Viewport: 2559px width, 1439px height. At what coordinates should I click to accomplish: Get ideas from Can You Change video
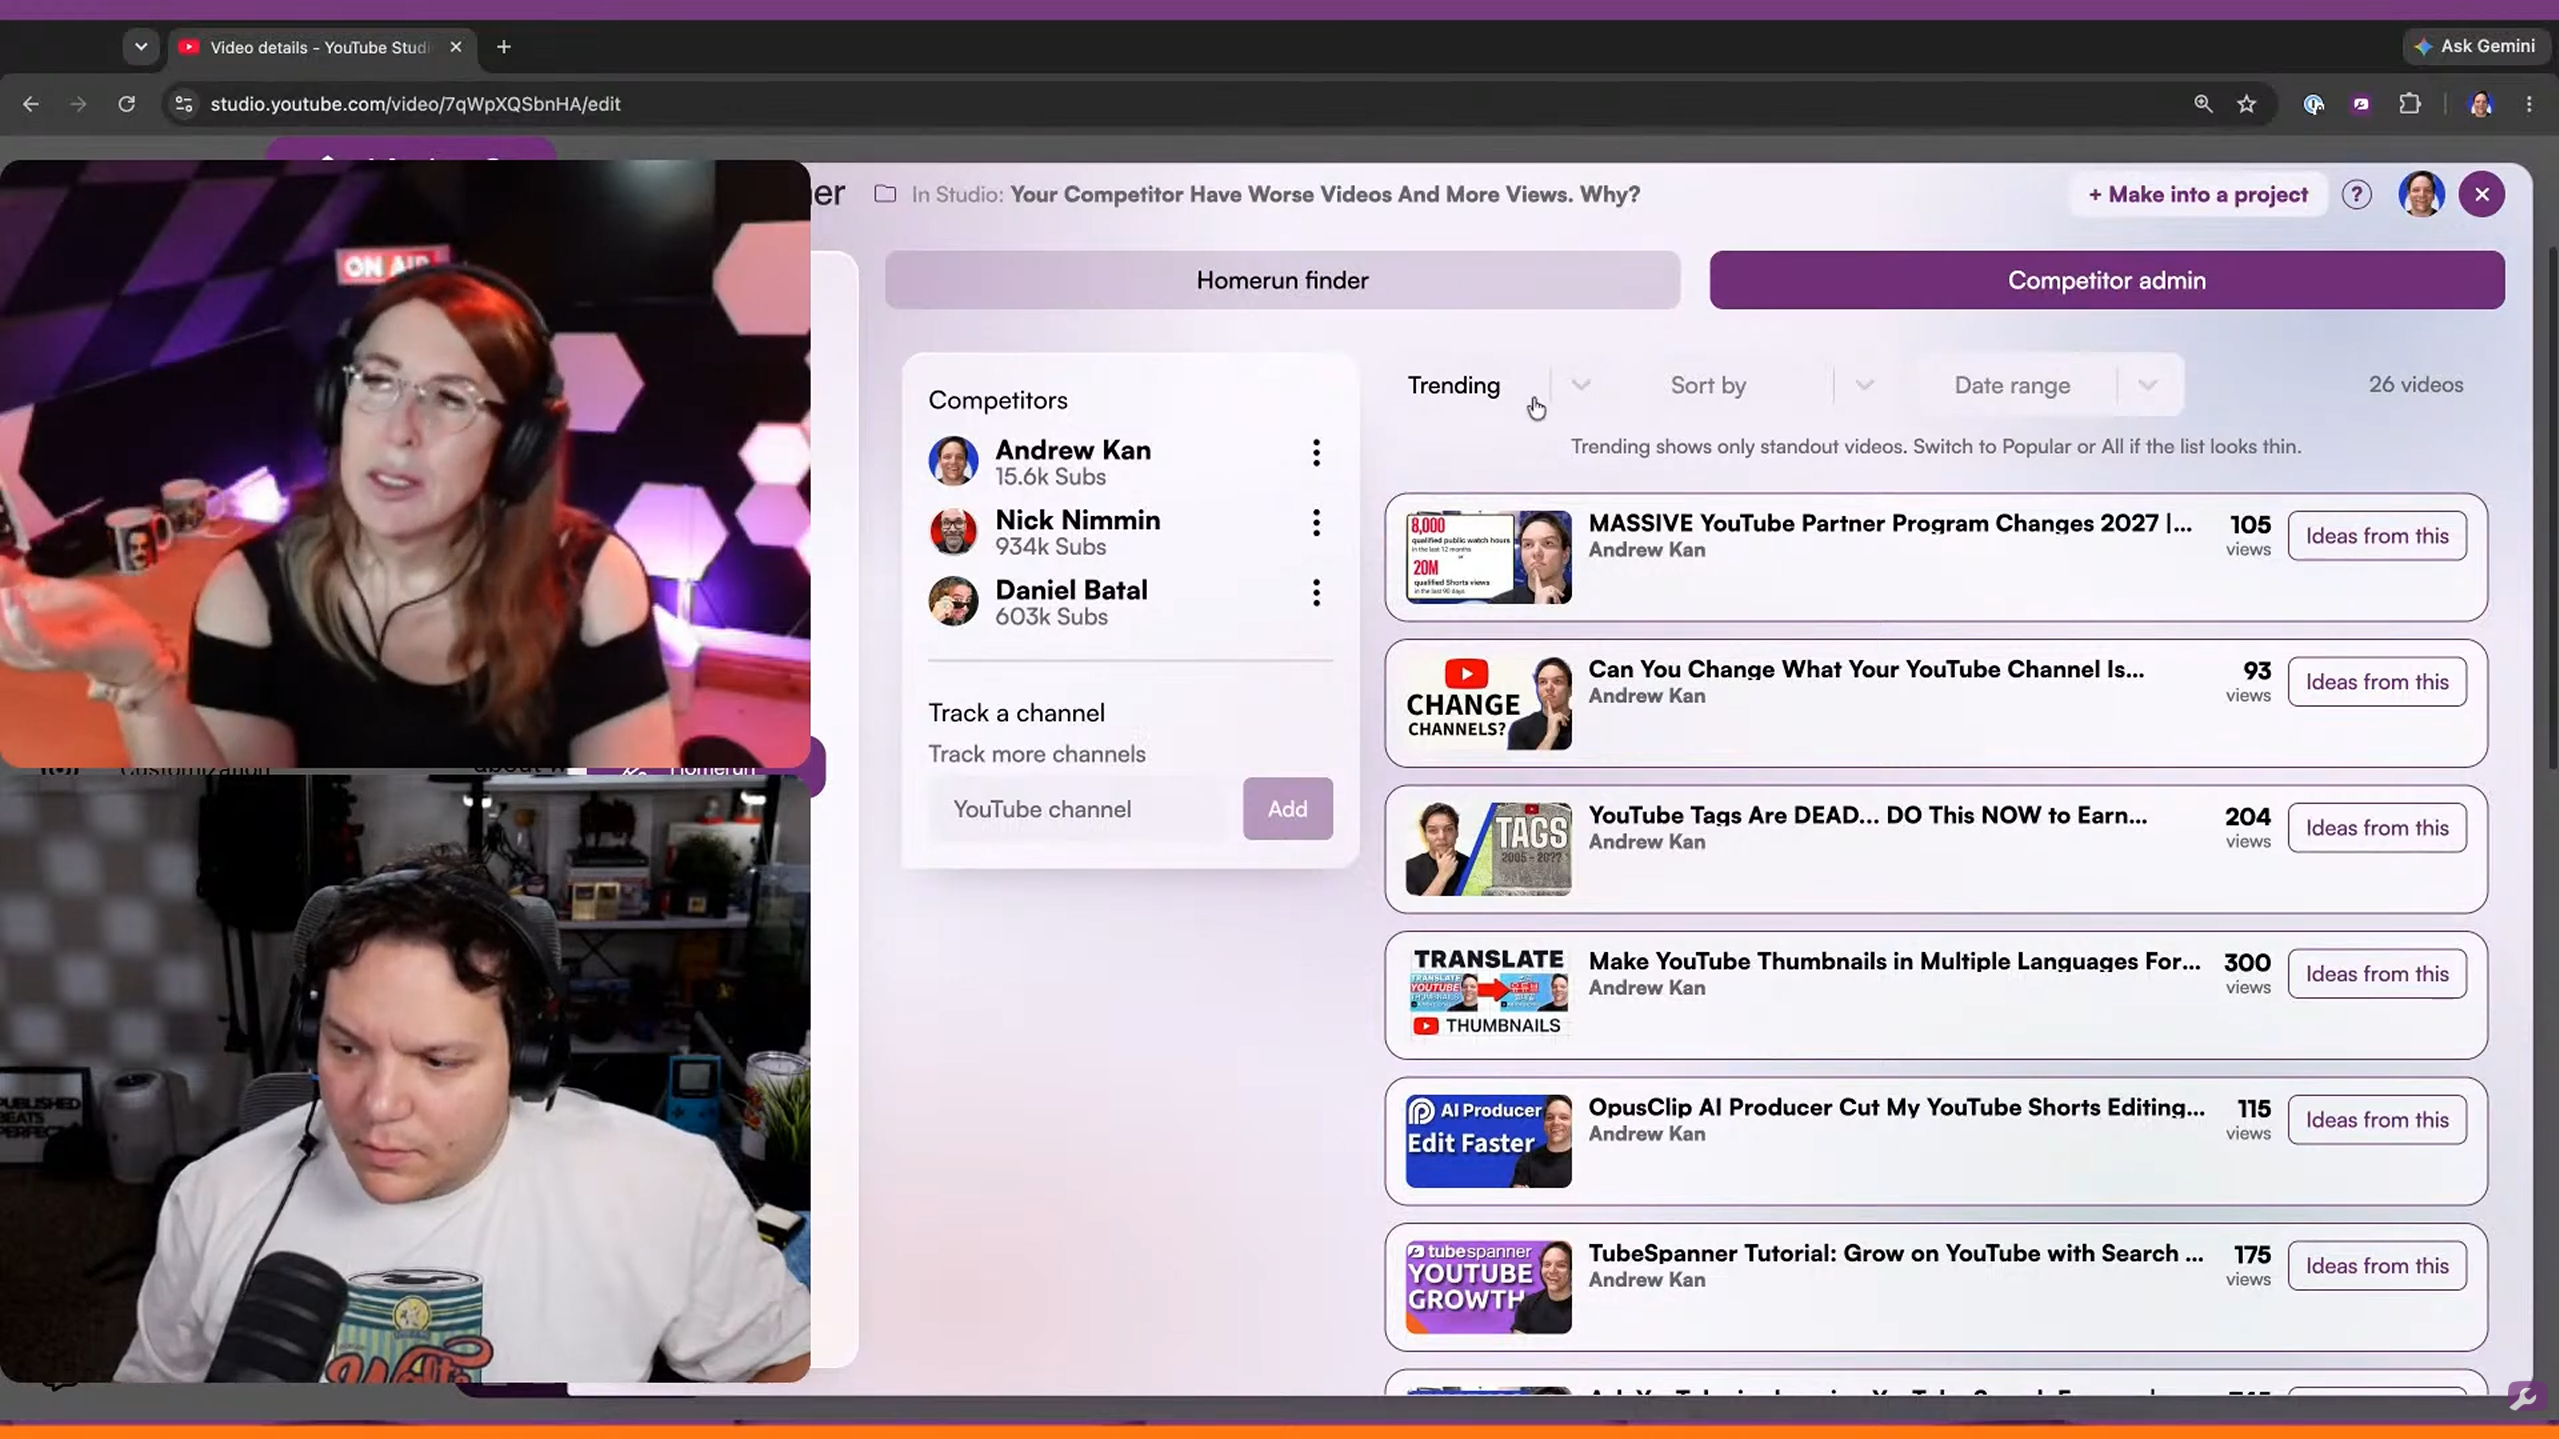point(2377,682)
